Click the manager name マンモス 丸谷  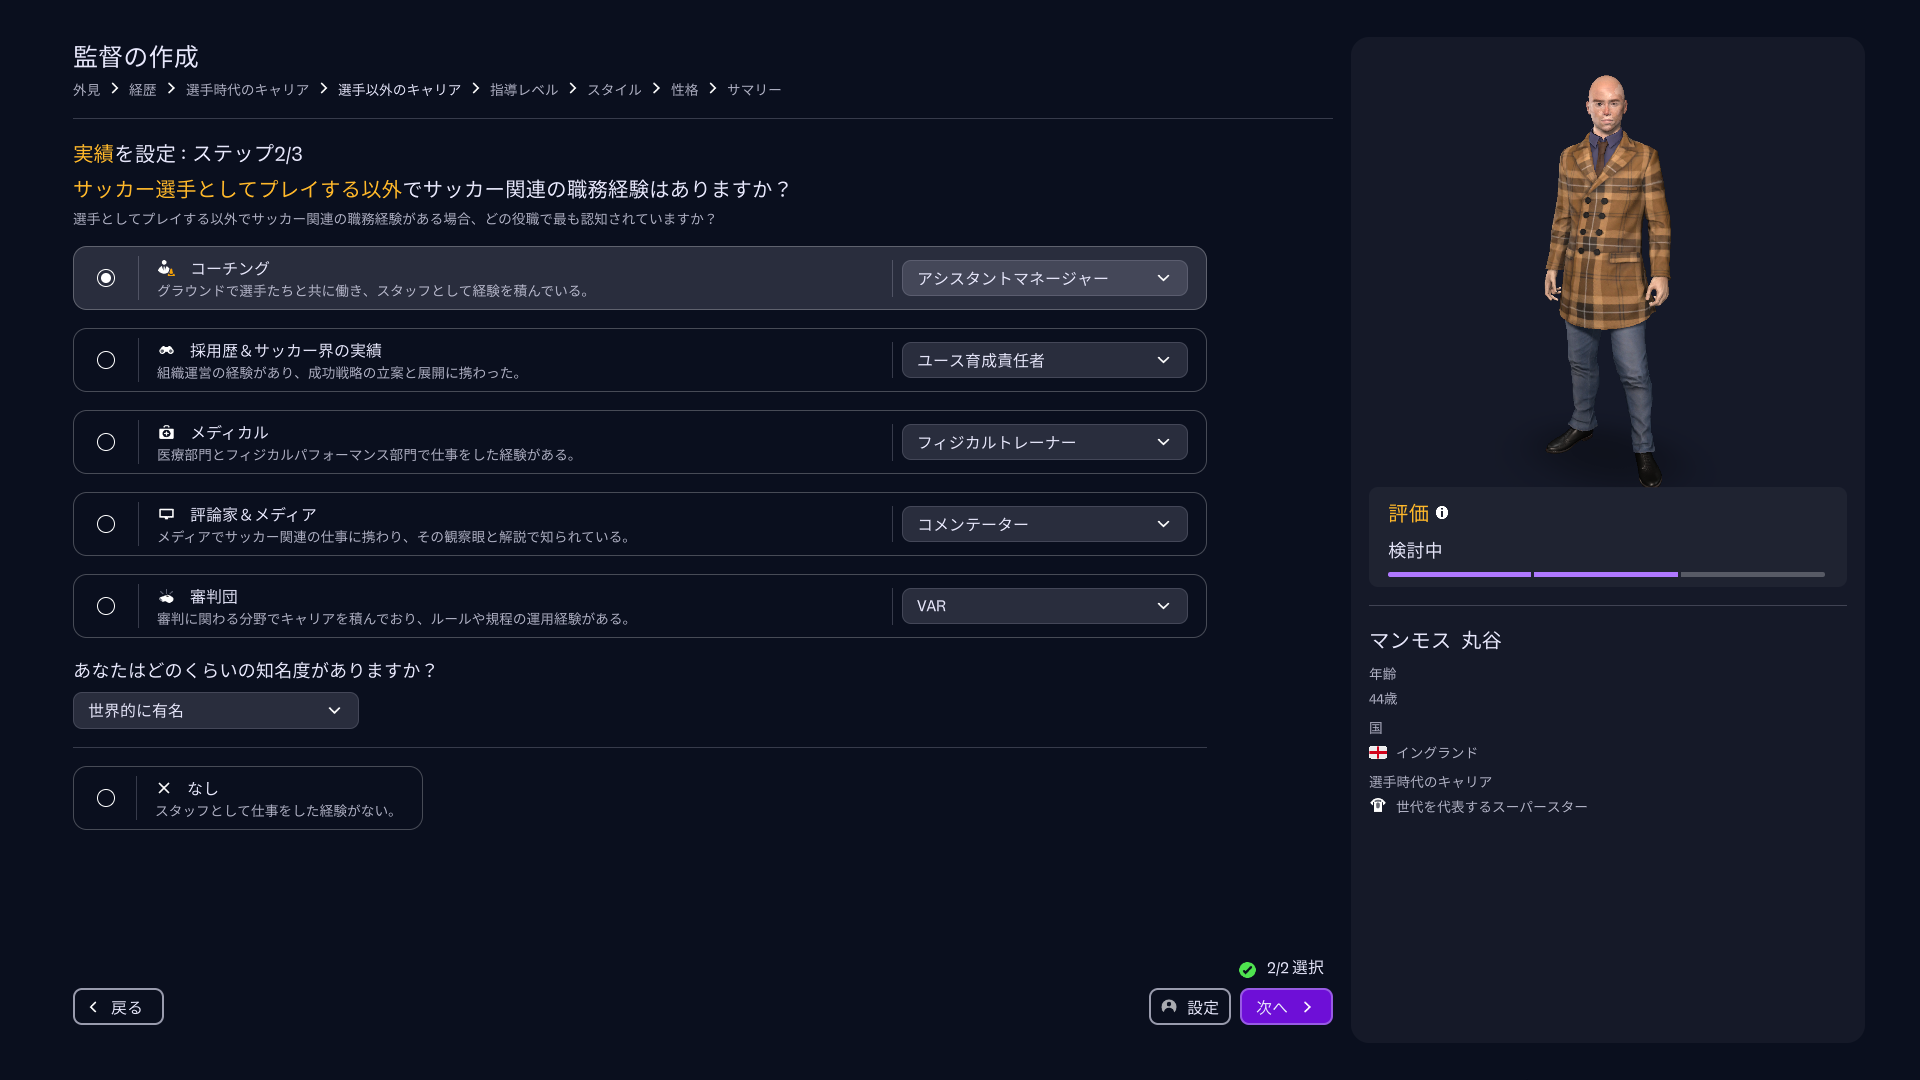pos(1435,640)
